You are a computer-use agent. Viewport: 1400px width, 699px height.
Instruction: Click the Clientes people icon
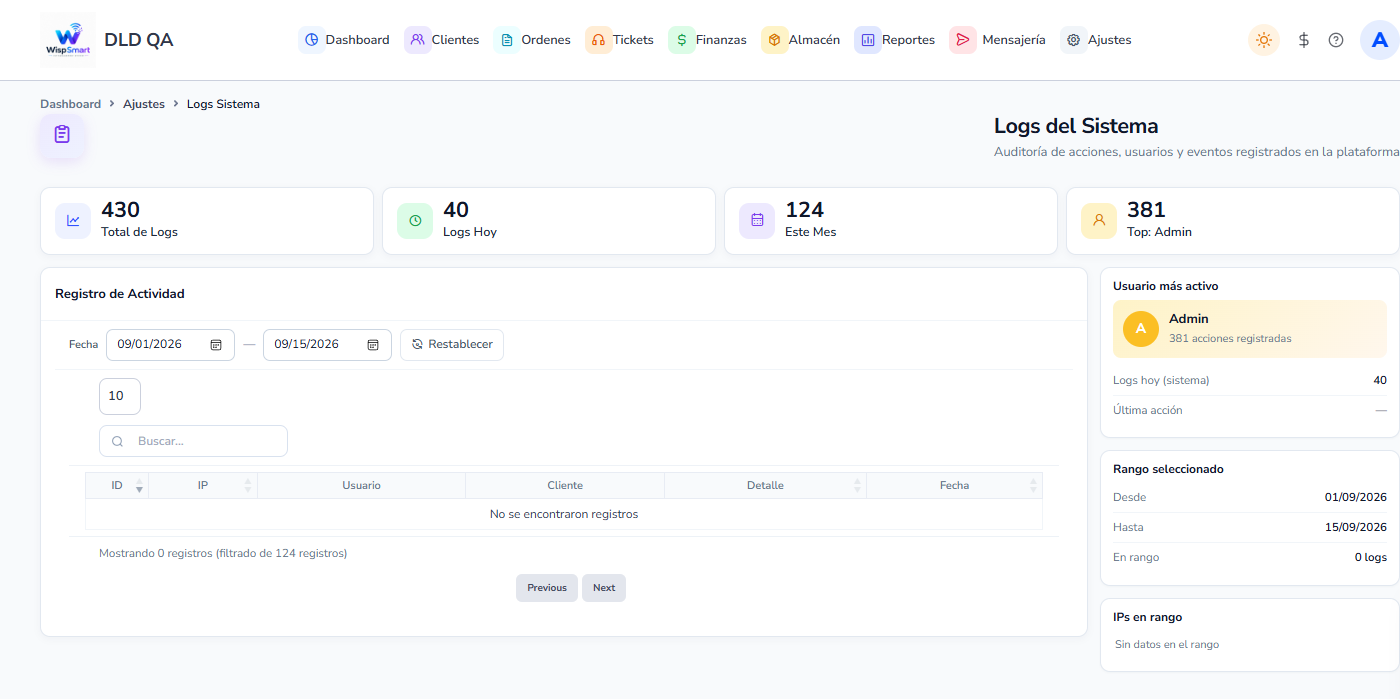[418, 40]
